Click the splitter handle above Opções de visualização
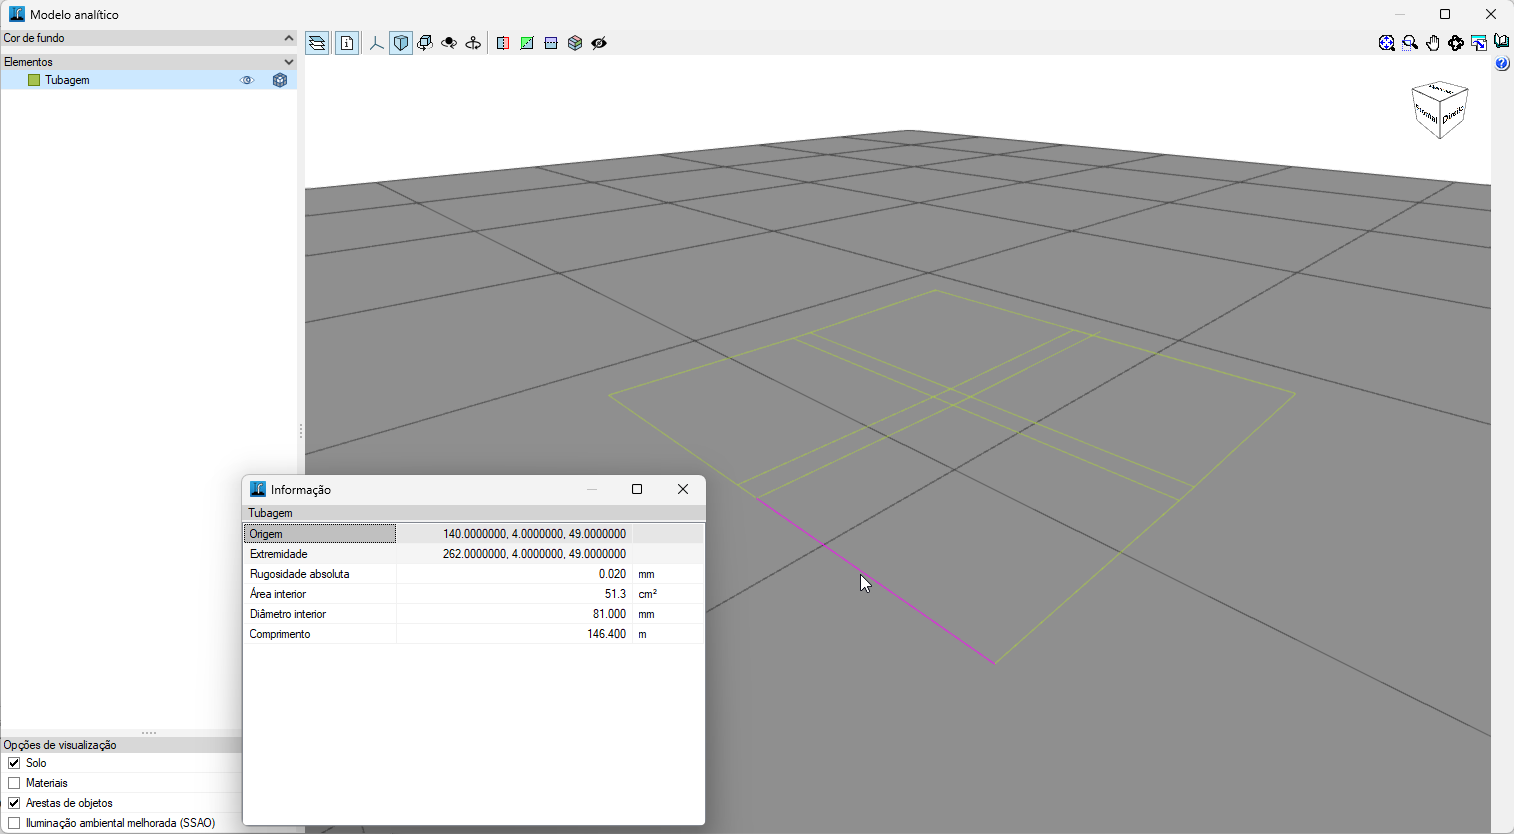1514x834 pixels. (x=149, y=733)
